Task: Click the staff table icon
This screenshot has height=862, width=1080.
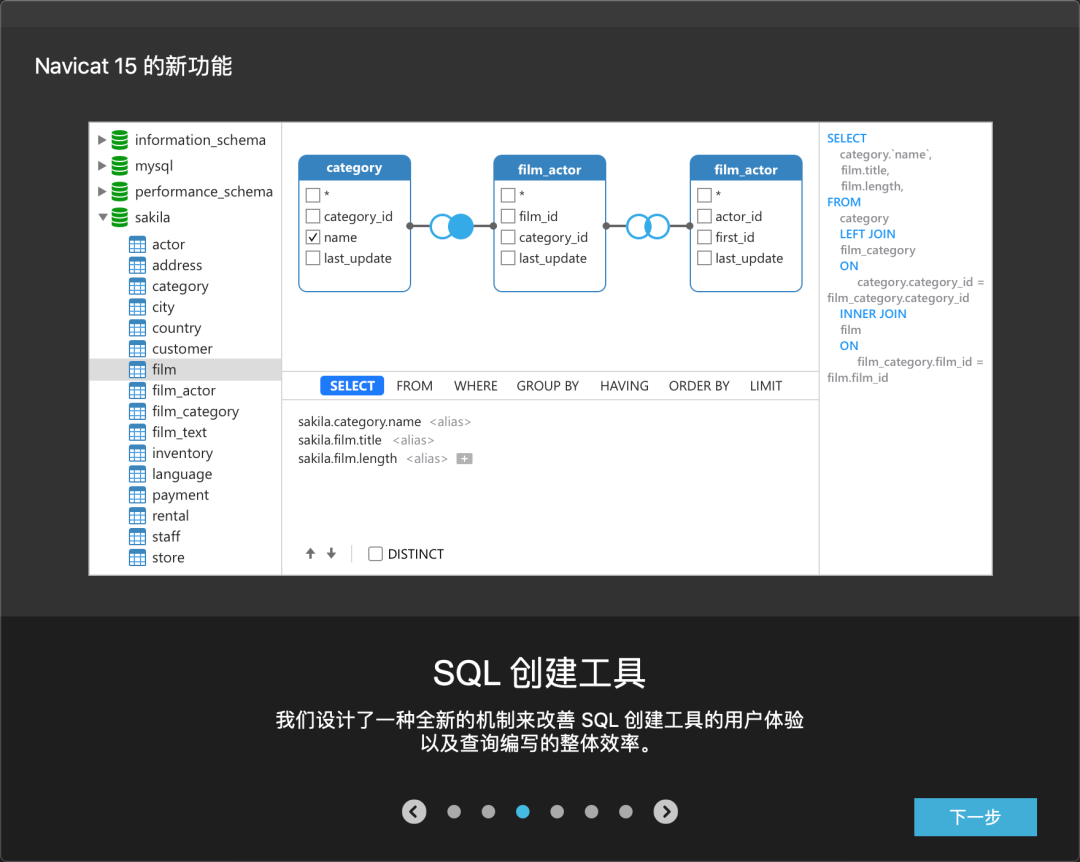Action: [138, 537]
